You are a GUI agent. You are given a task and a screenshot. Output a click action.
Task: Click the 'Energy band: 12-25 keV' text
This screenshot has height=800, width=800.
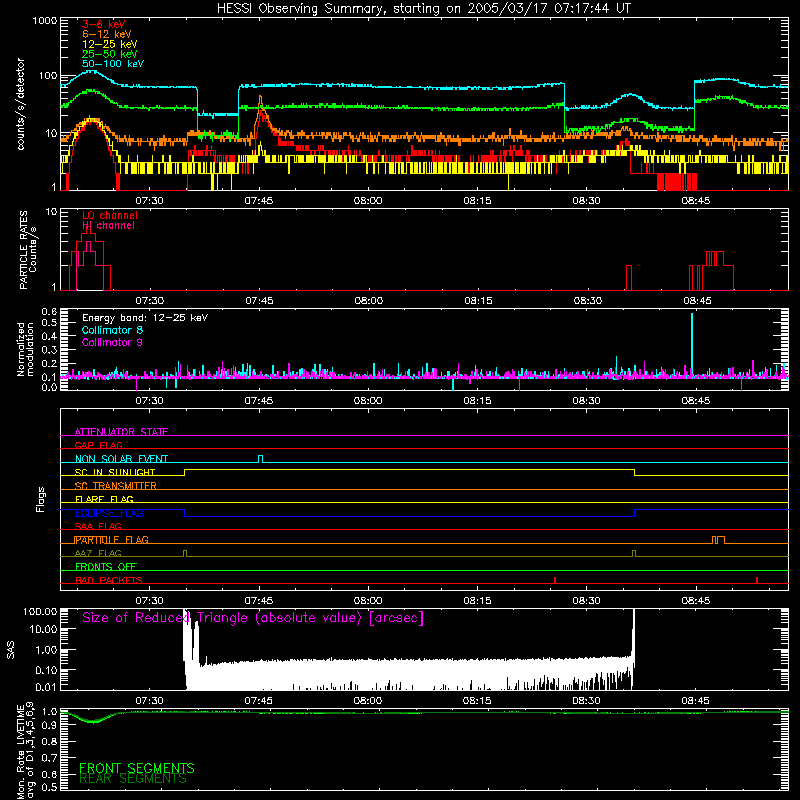(145, 318)
